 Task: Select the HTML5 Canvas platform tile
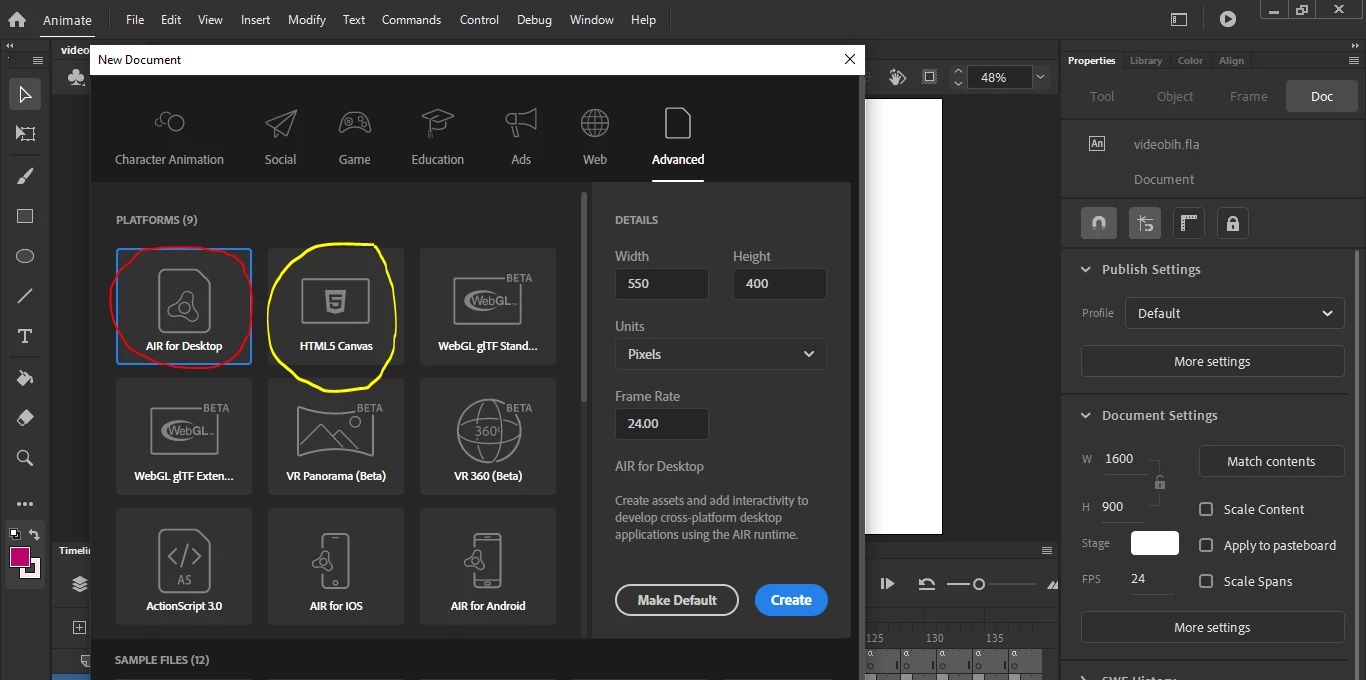(336, 306)
